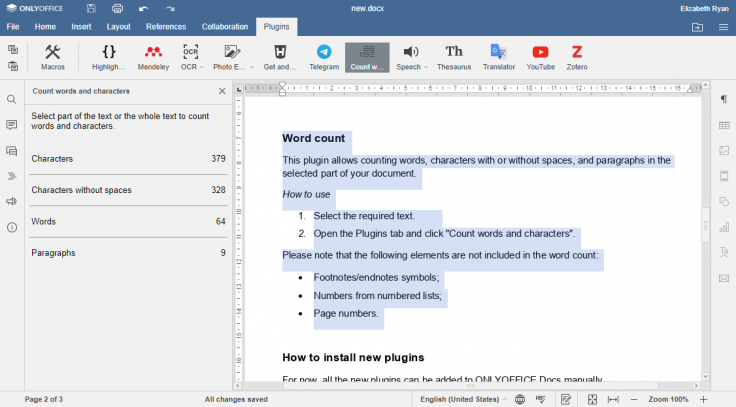The height and width of the screenshot is (407, 736).
Task: Show the Navigation headings panel
Action: coord(12,176)
